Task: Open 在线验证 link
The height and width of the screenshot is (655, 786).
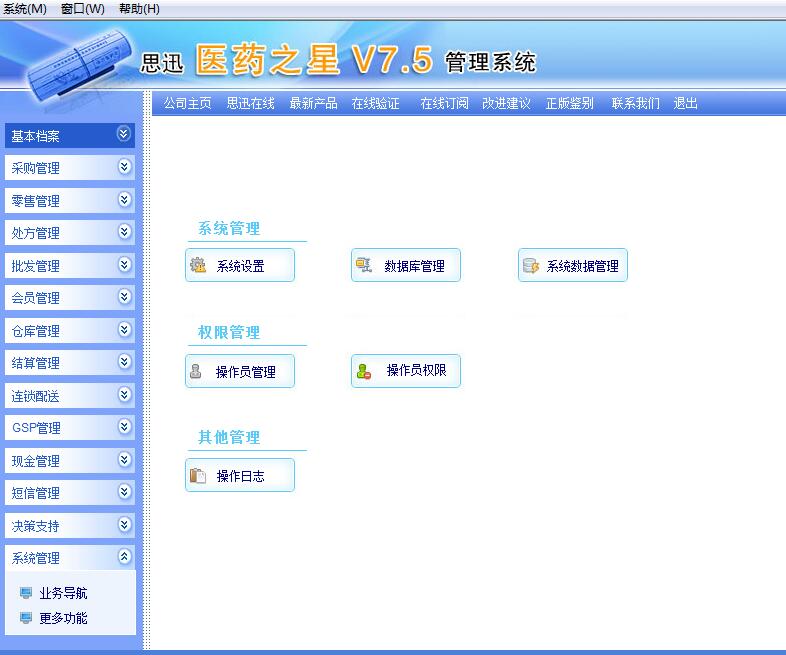Action: pyautogui.click(x=375, y=103)
